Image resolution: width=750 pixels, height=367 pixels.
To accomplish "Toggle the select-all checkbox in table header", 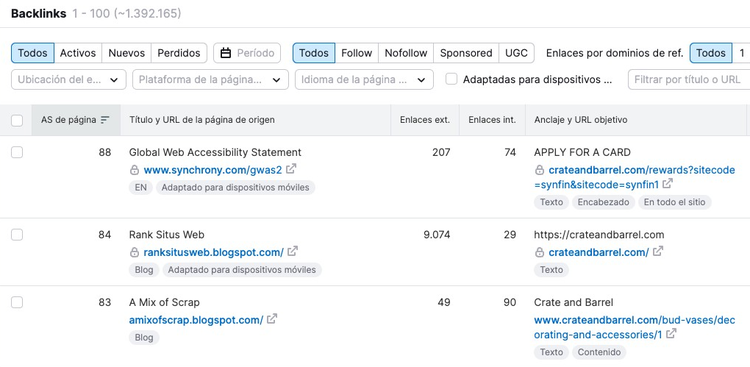I will point(17,120).
